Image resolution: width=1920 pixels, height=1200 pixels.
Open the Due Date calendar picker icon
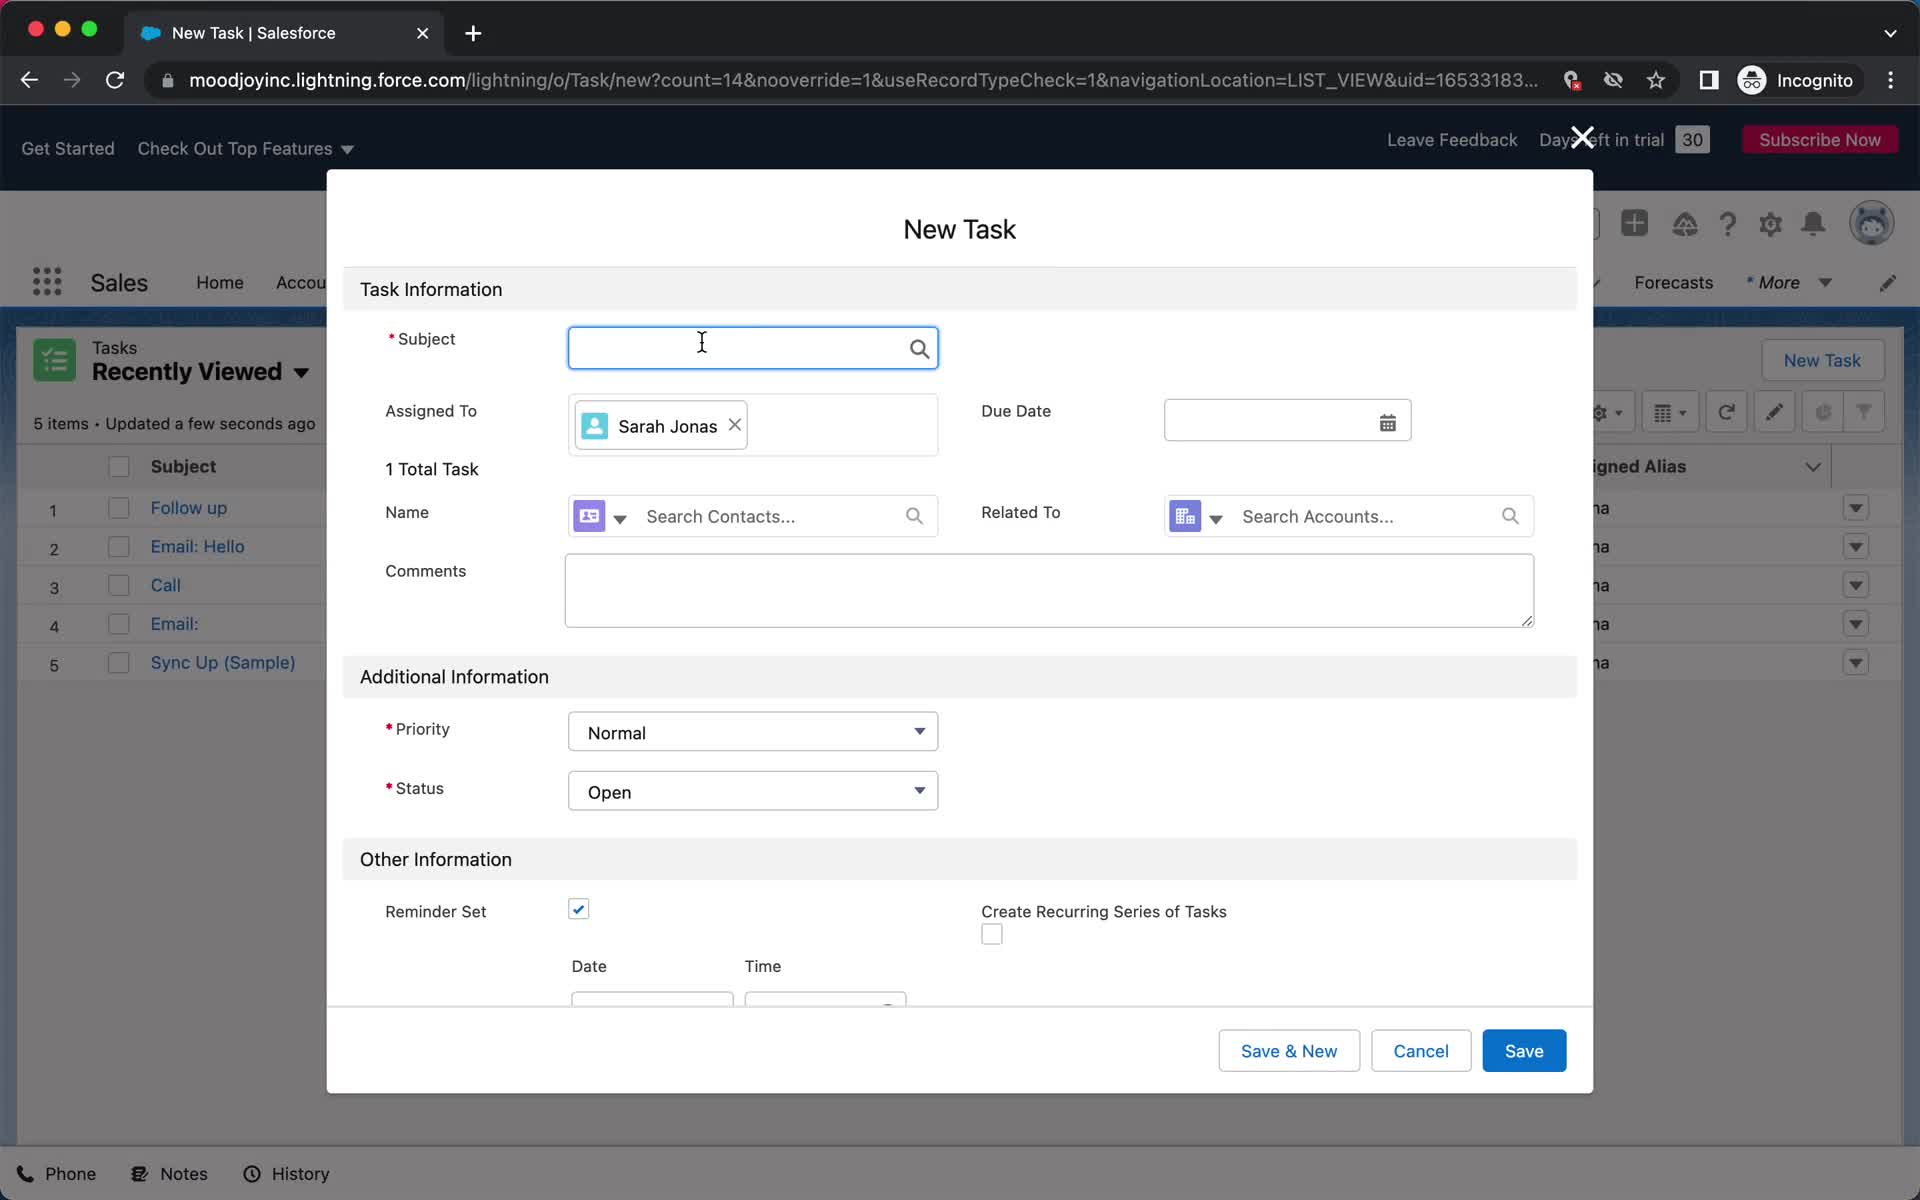click(x=1388, y=423)
